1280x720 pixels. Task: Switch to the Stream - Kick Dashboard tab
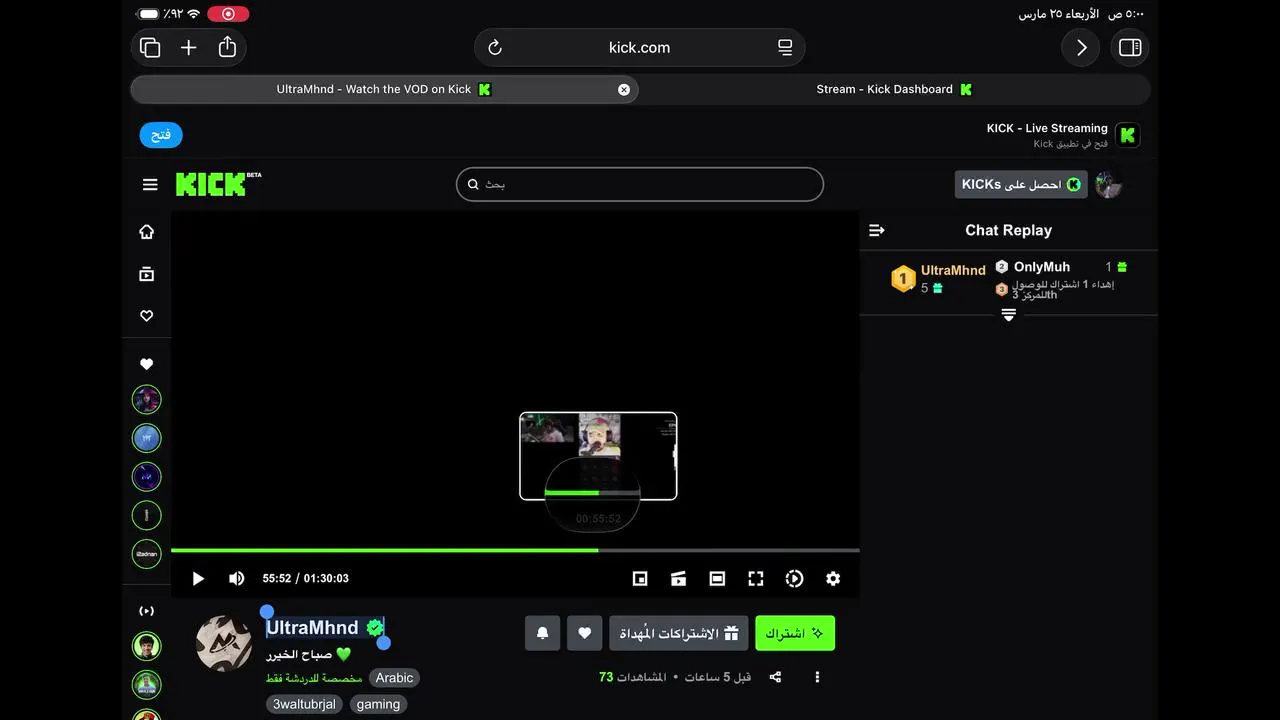894,89
